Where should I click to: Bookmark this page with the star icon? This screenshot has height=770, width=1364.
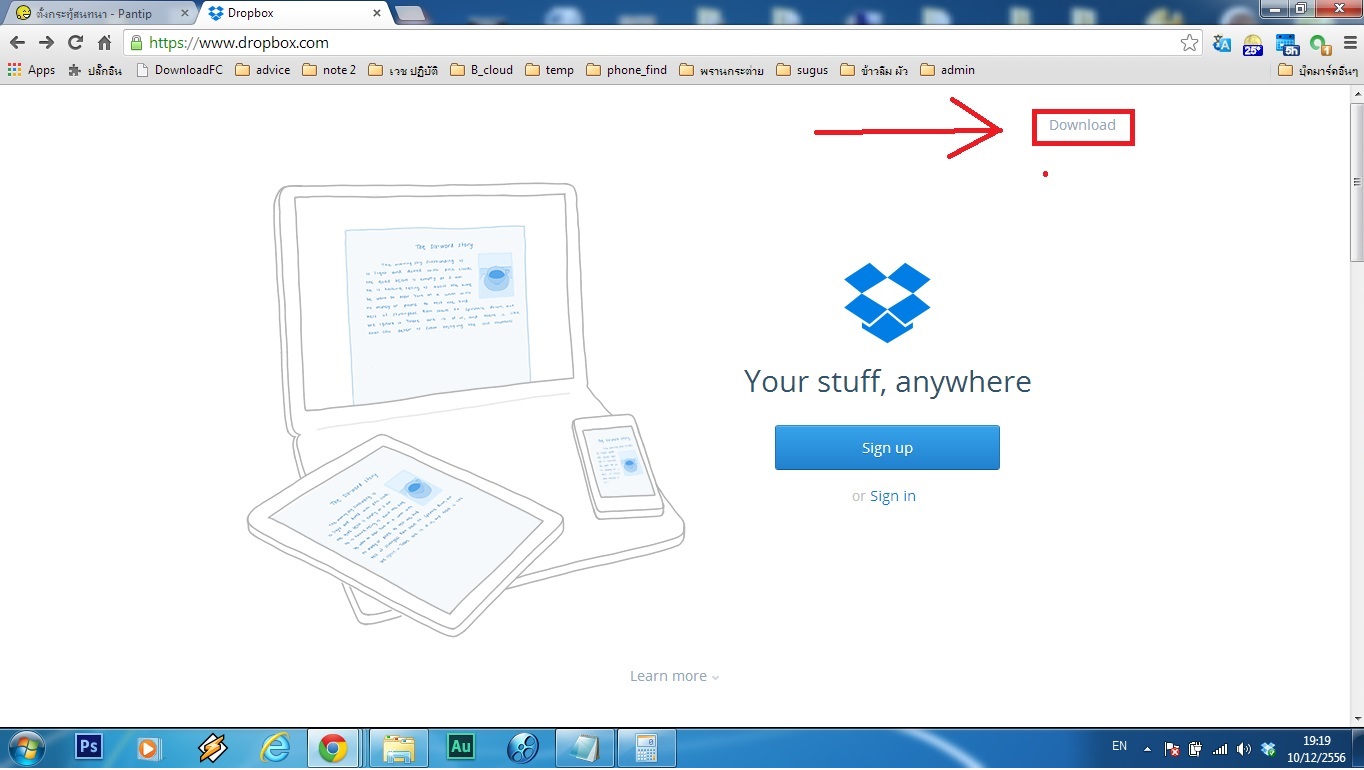click(x=1189, y=43)
